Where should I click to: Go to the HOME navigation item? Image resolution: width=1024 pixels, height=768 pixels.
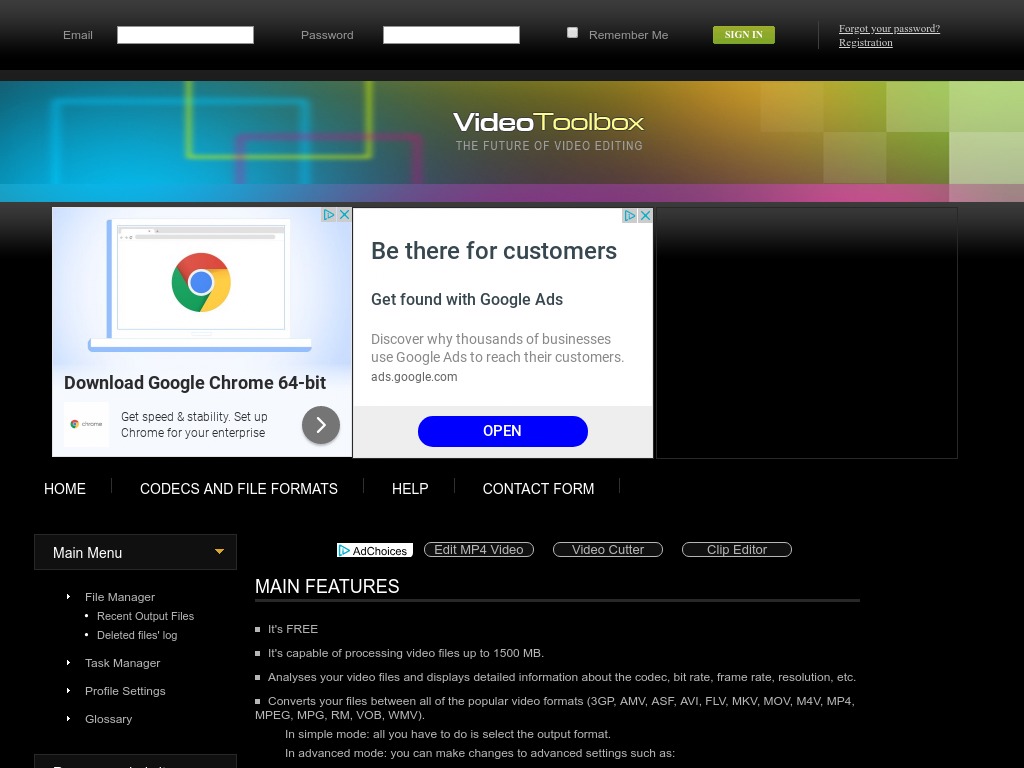[65, 488]
